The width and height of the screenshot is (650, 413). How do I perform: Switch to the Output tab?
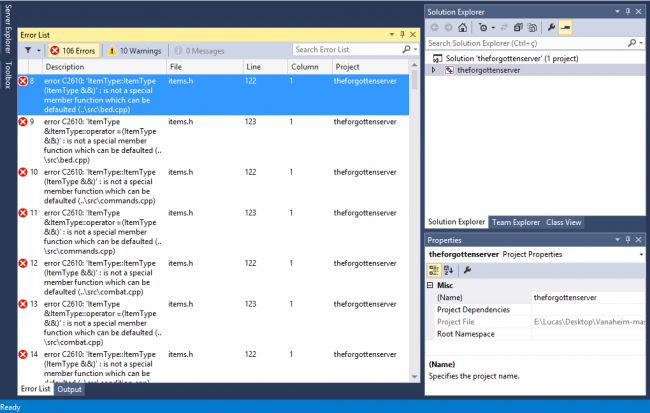[x=69, y=389]
